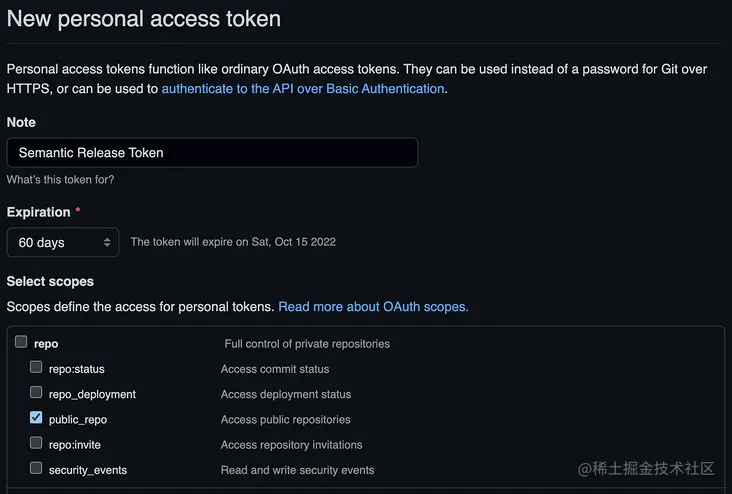Image resolution: width=732 pixels, height=494 pixels.
Task: Tick the repo_deployment checkbox
Action: pos(36,393)
